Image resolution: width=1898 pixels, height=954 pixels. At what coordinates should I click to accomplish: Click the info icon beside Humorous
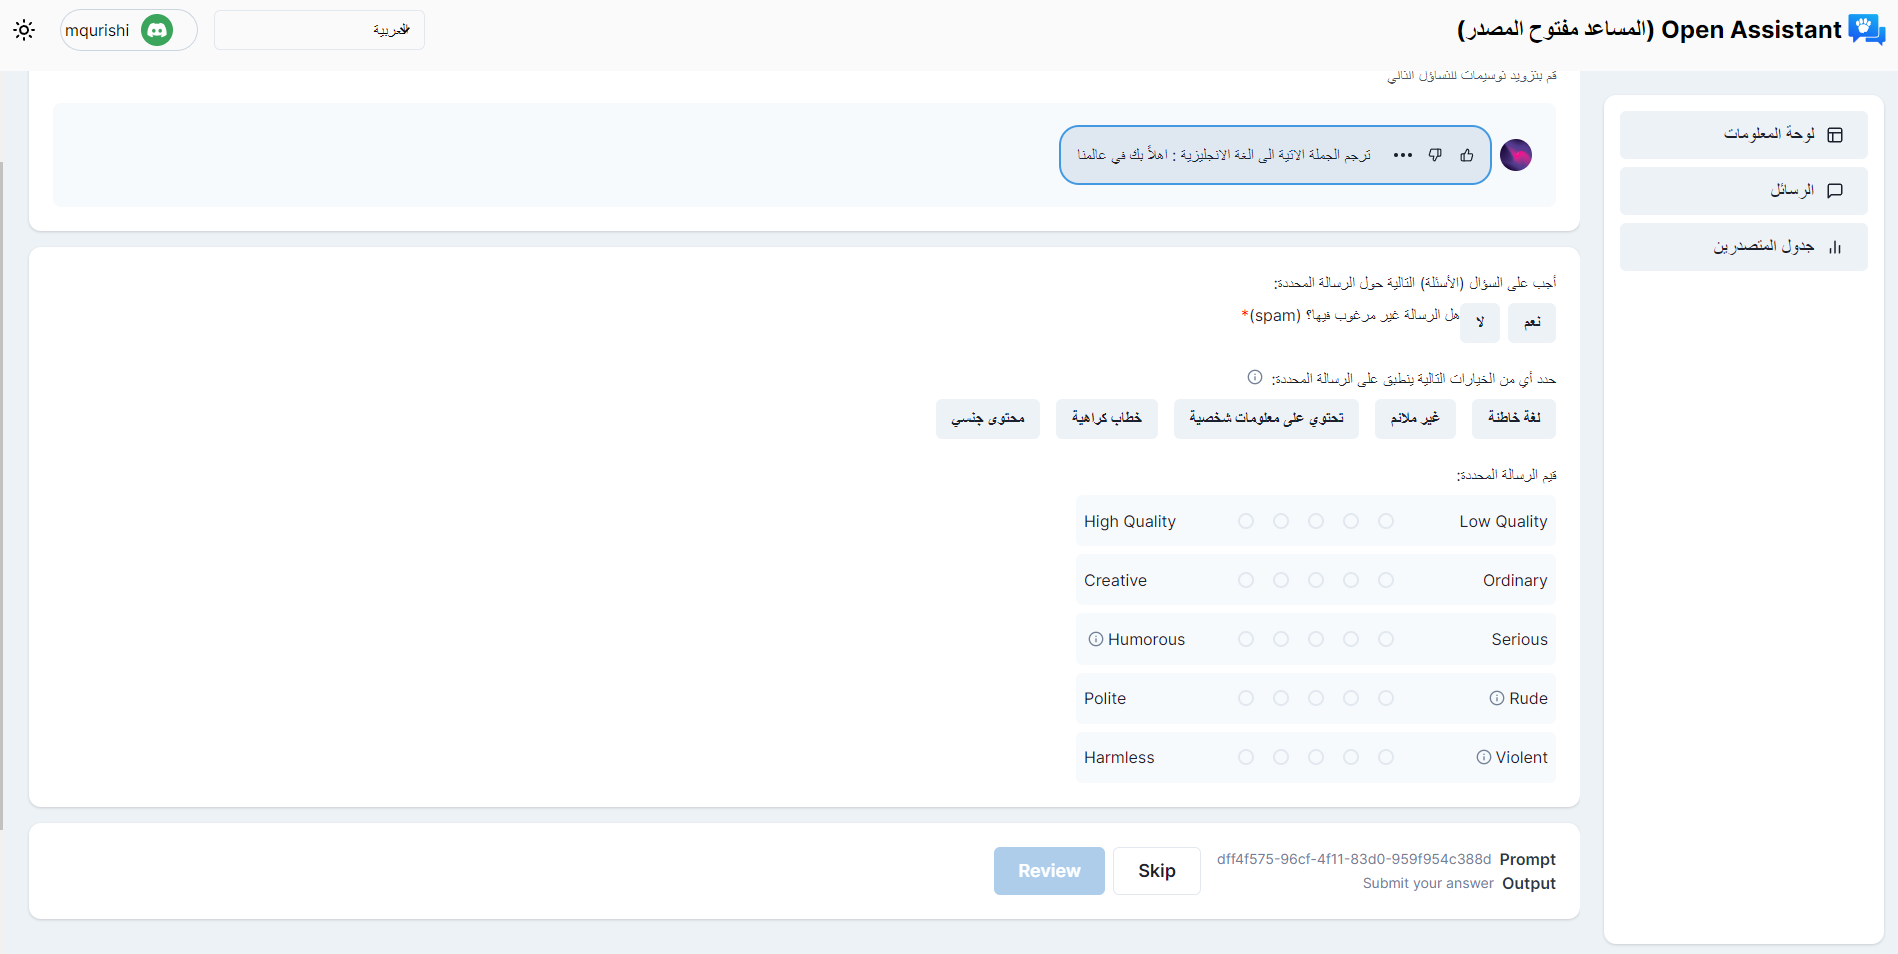[1096, 639]
